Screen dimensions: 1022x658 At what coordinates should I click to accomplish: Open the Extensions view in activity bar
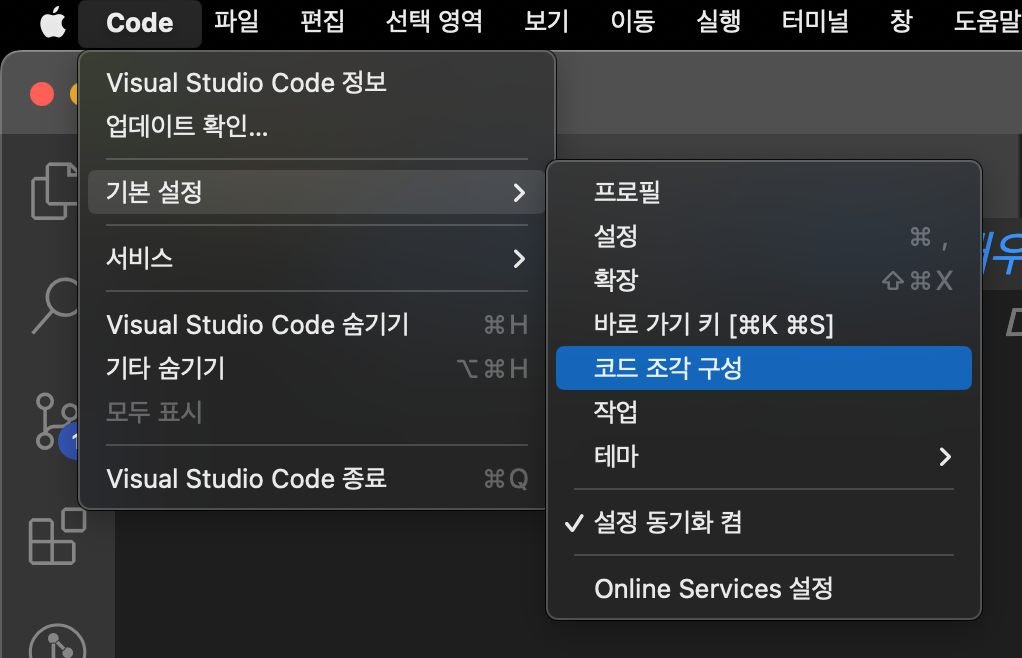pyautogui.click(x=57, y=536)
